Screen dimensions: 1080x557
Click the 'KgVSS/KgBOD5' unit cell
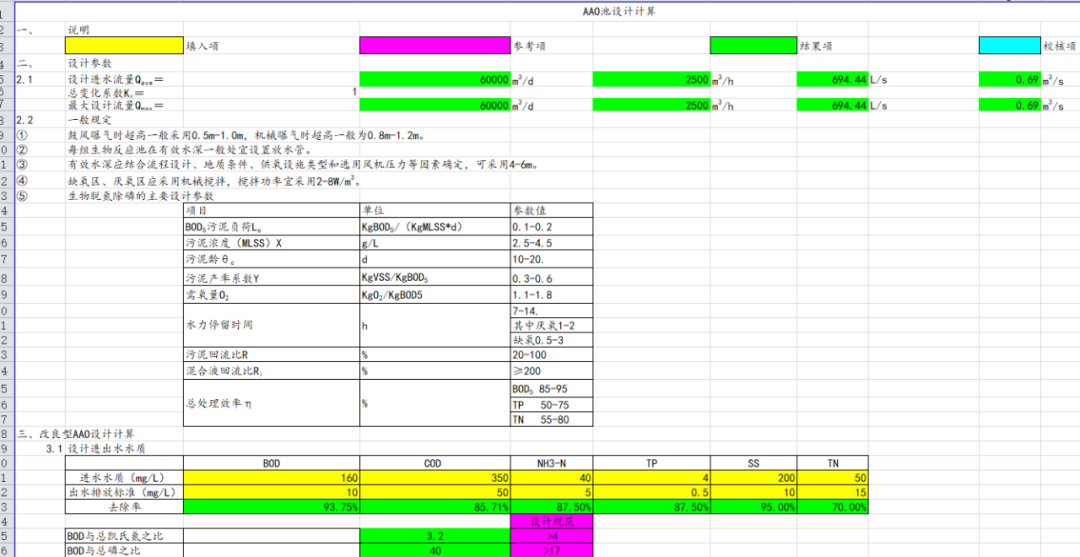coord(435,278)
